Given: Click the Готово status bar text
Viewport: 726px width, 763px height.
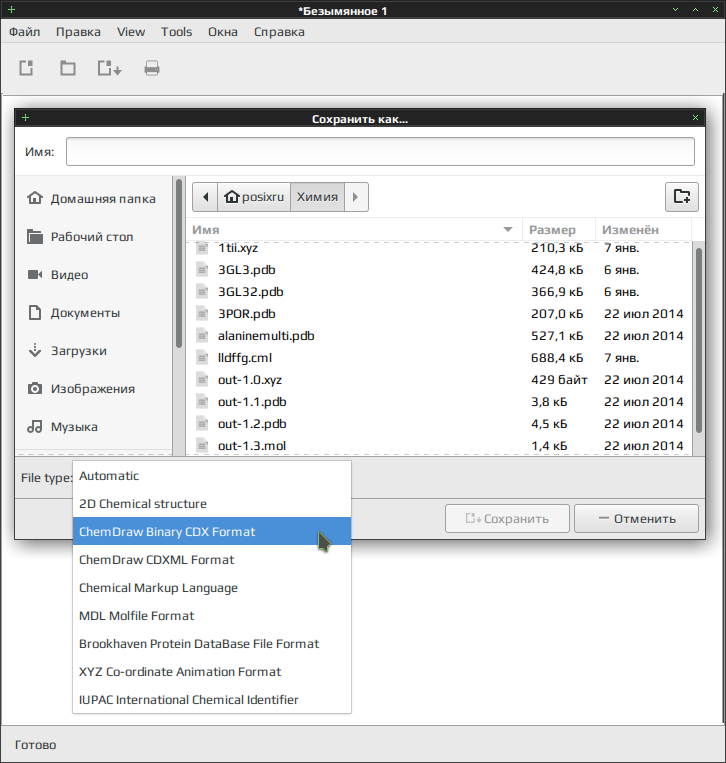Looking at the screenshot, I should pos(36,745).
